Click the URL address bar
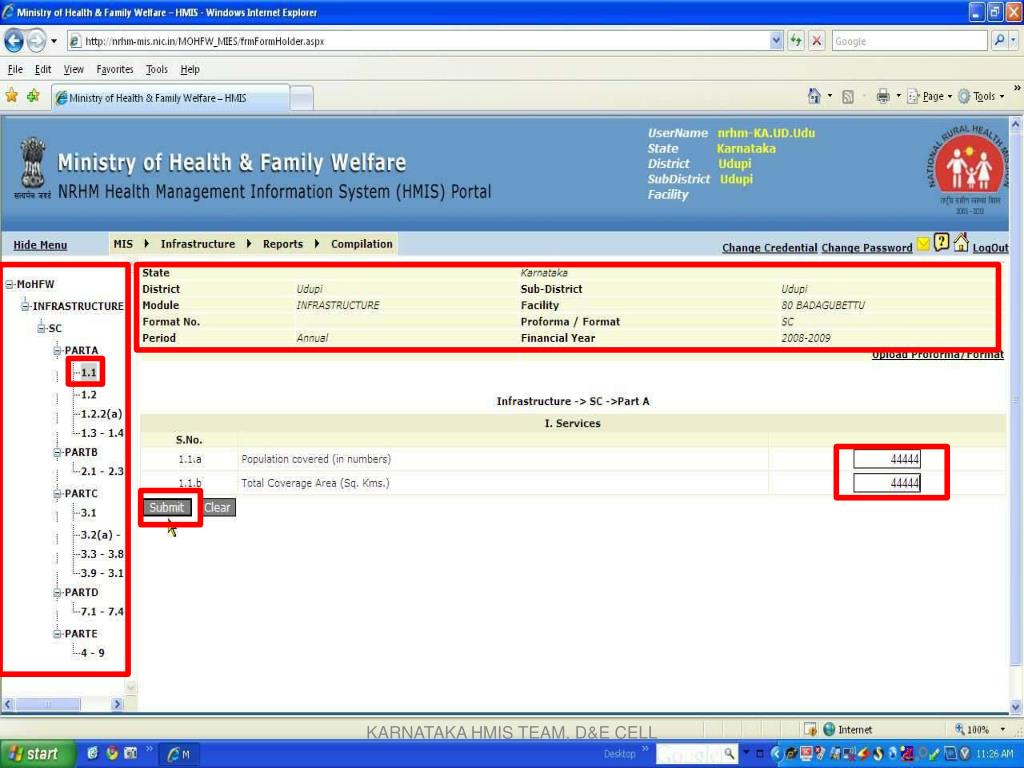This screenshot has height=768, width=1024. [x=418, y=41]
